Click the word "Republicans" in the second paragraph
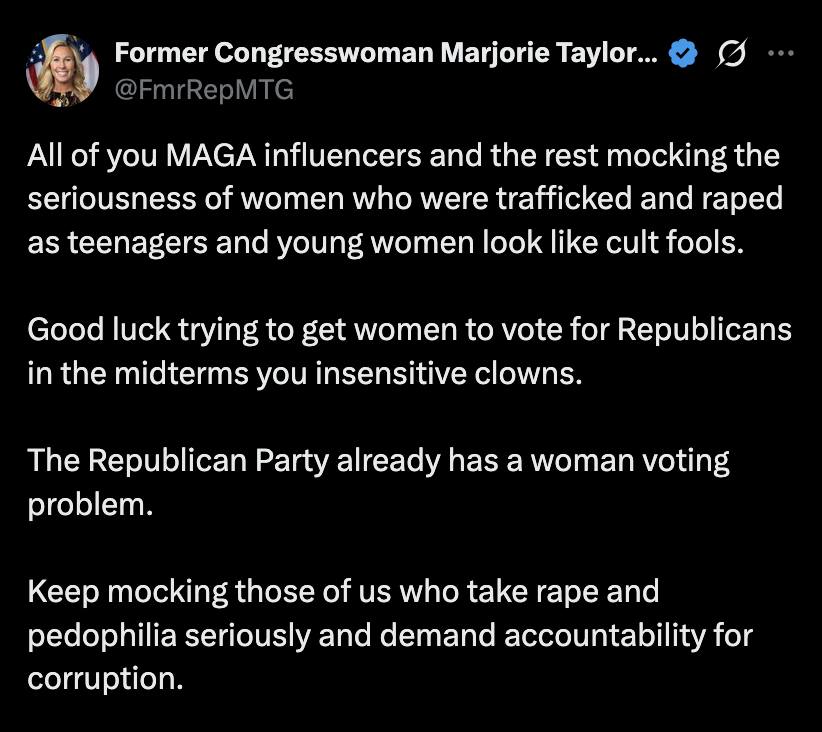Screen dimensions: 822x732 click(704, 329)
